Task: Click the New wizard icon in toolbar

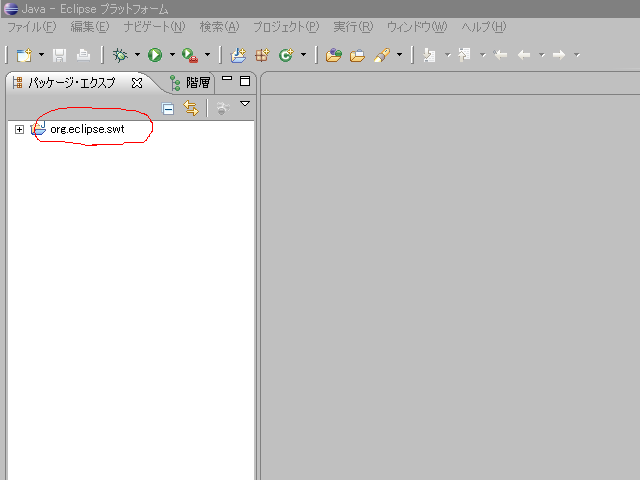Action: (24, 55)
